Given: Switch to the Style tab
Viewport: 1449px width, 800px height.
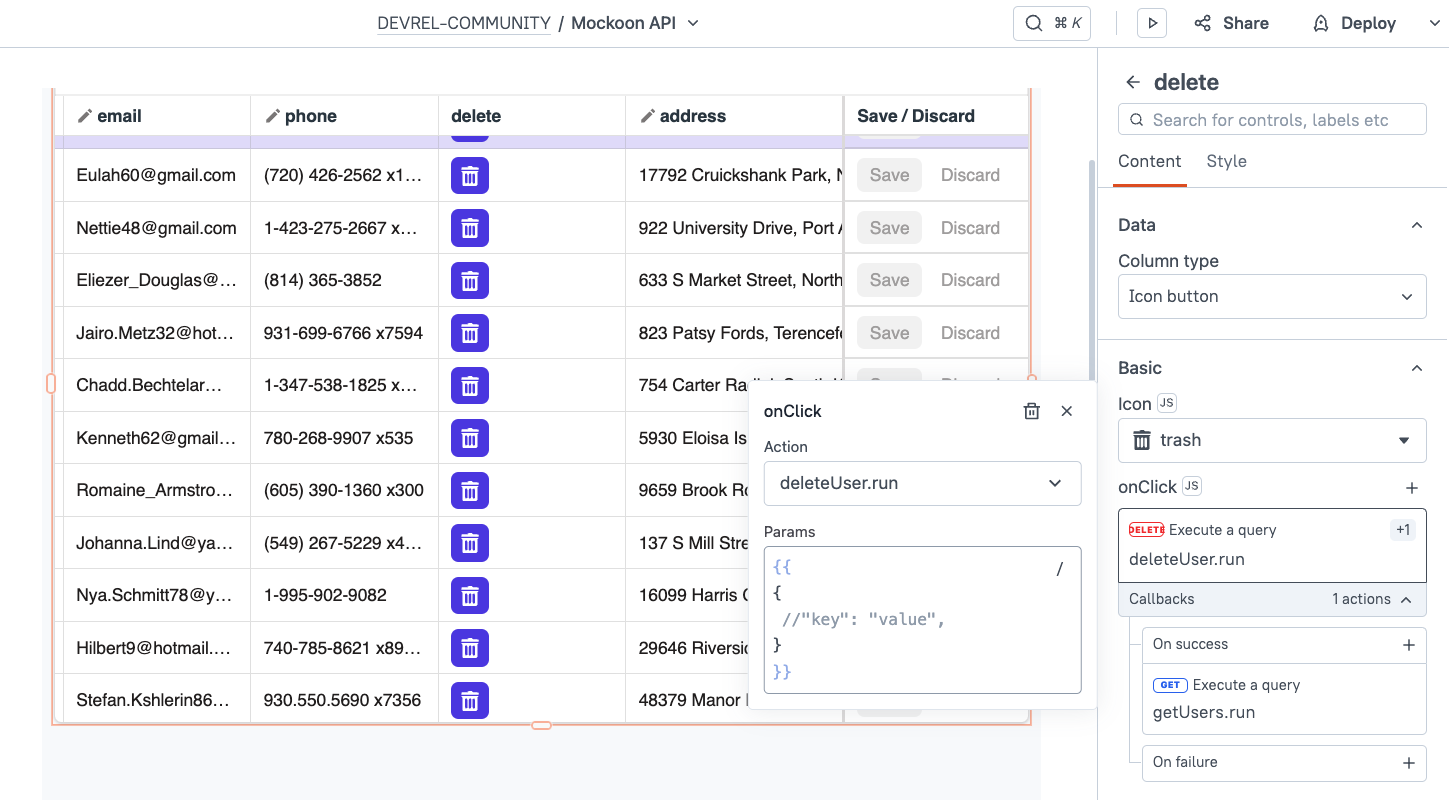Looking at the screenshot, I should coord(1226,161).
